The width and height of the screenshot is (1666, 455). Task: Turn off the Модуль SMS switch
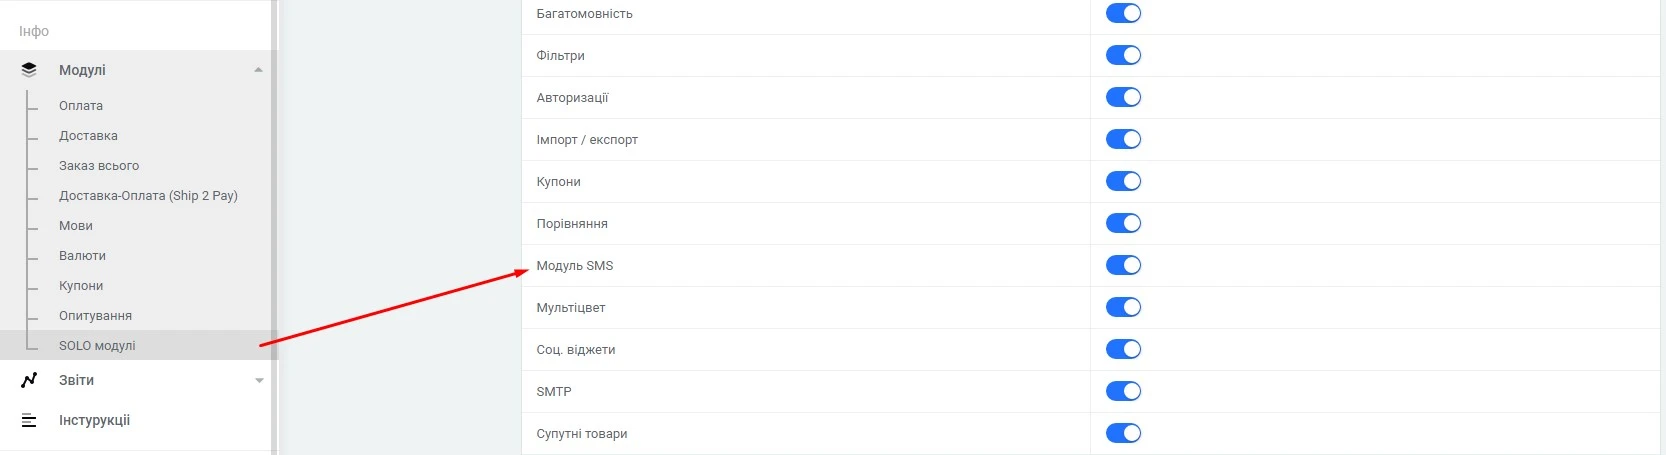[1123, 266]
